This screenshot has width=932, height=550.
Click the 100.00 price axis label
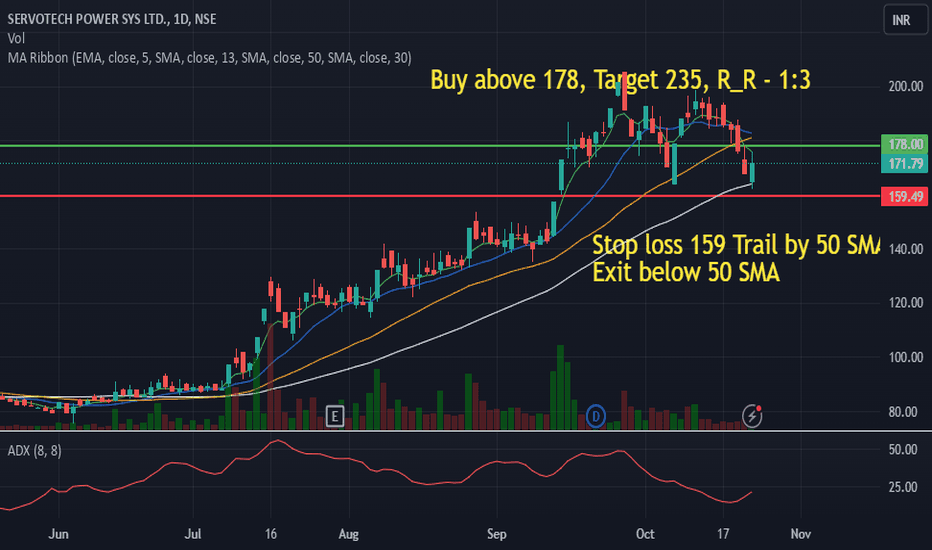(905, 357)
